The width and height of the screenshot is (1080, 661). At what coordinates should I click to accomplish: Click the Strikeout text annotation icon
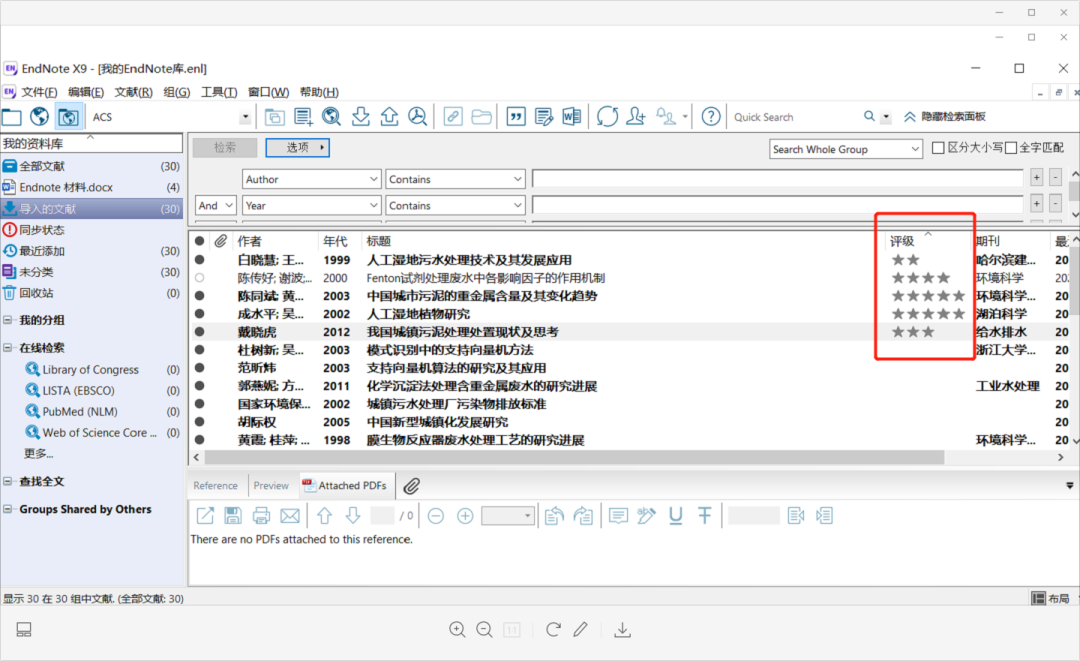point(705,516)
